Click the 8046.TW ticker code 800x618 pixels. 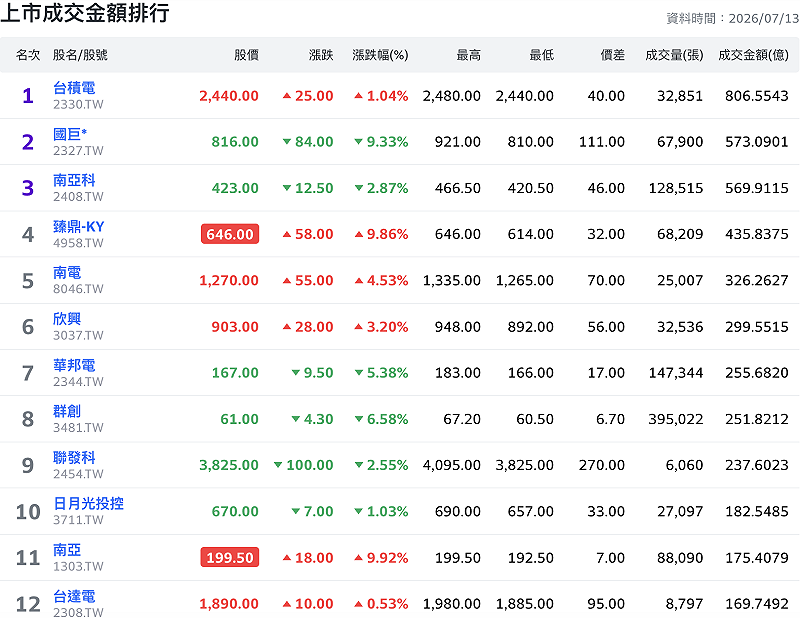tap(78, 289)
